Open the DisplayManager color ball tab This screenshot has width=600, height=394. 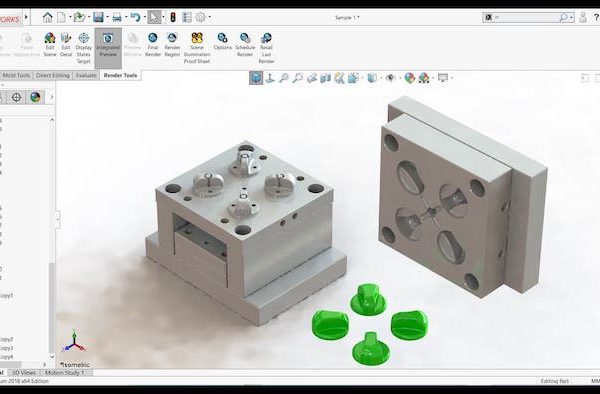[35, 97]
